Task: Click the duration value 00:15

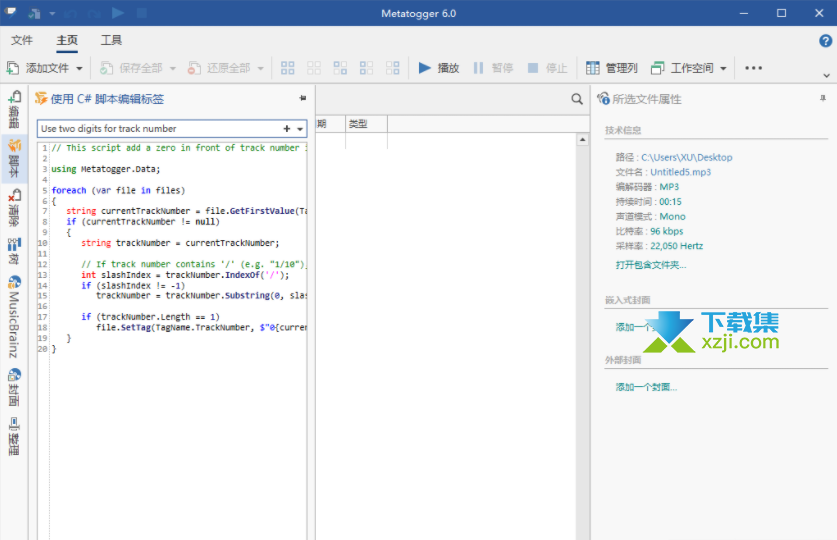Action: pyautogui.click(x=670, y=202)
